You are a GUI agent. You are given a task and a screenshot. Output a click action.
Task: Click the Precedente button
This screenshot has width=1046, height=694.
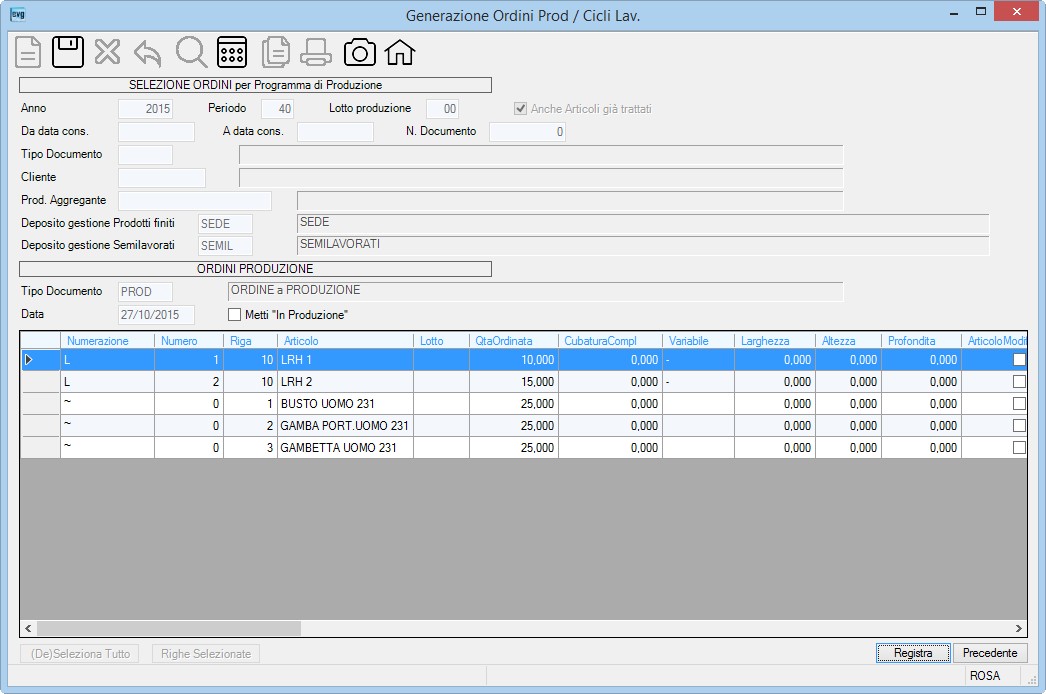click(x=990, y=653)
